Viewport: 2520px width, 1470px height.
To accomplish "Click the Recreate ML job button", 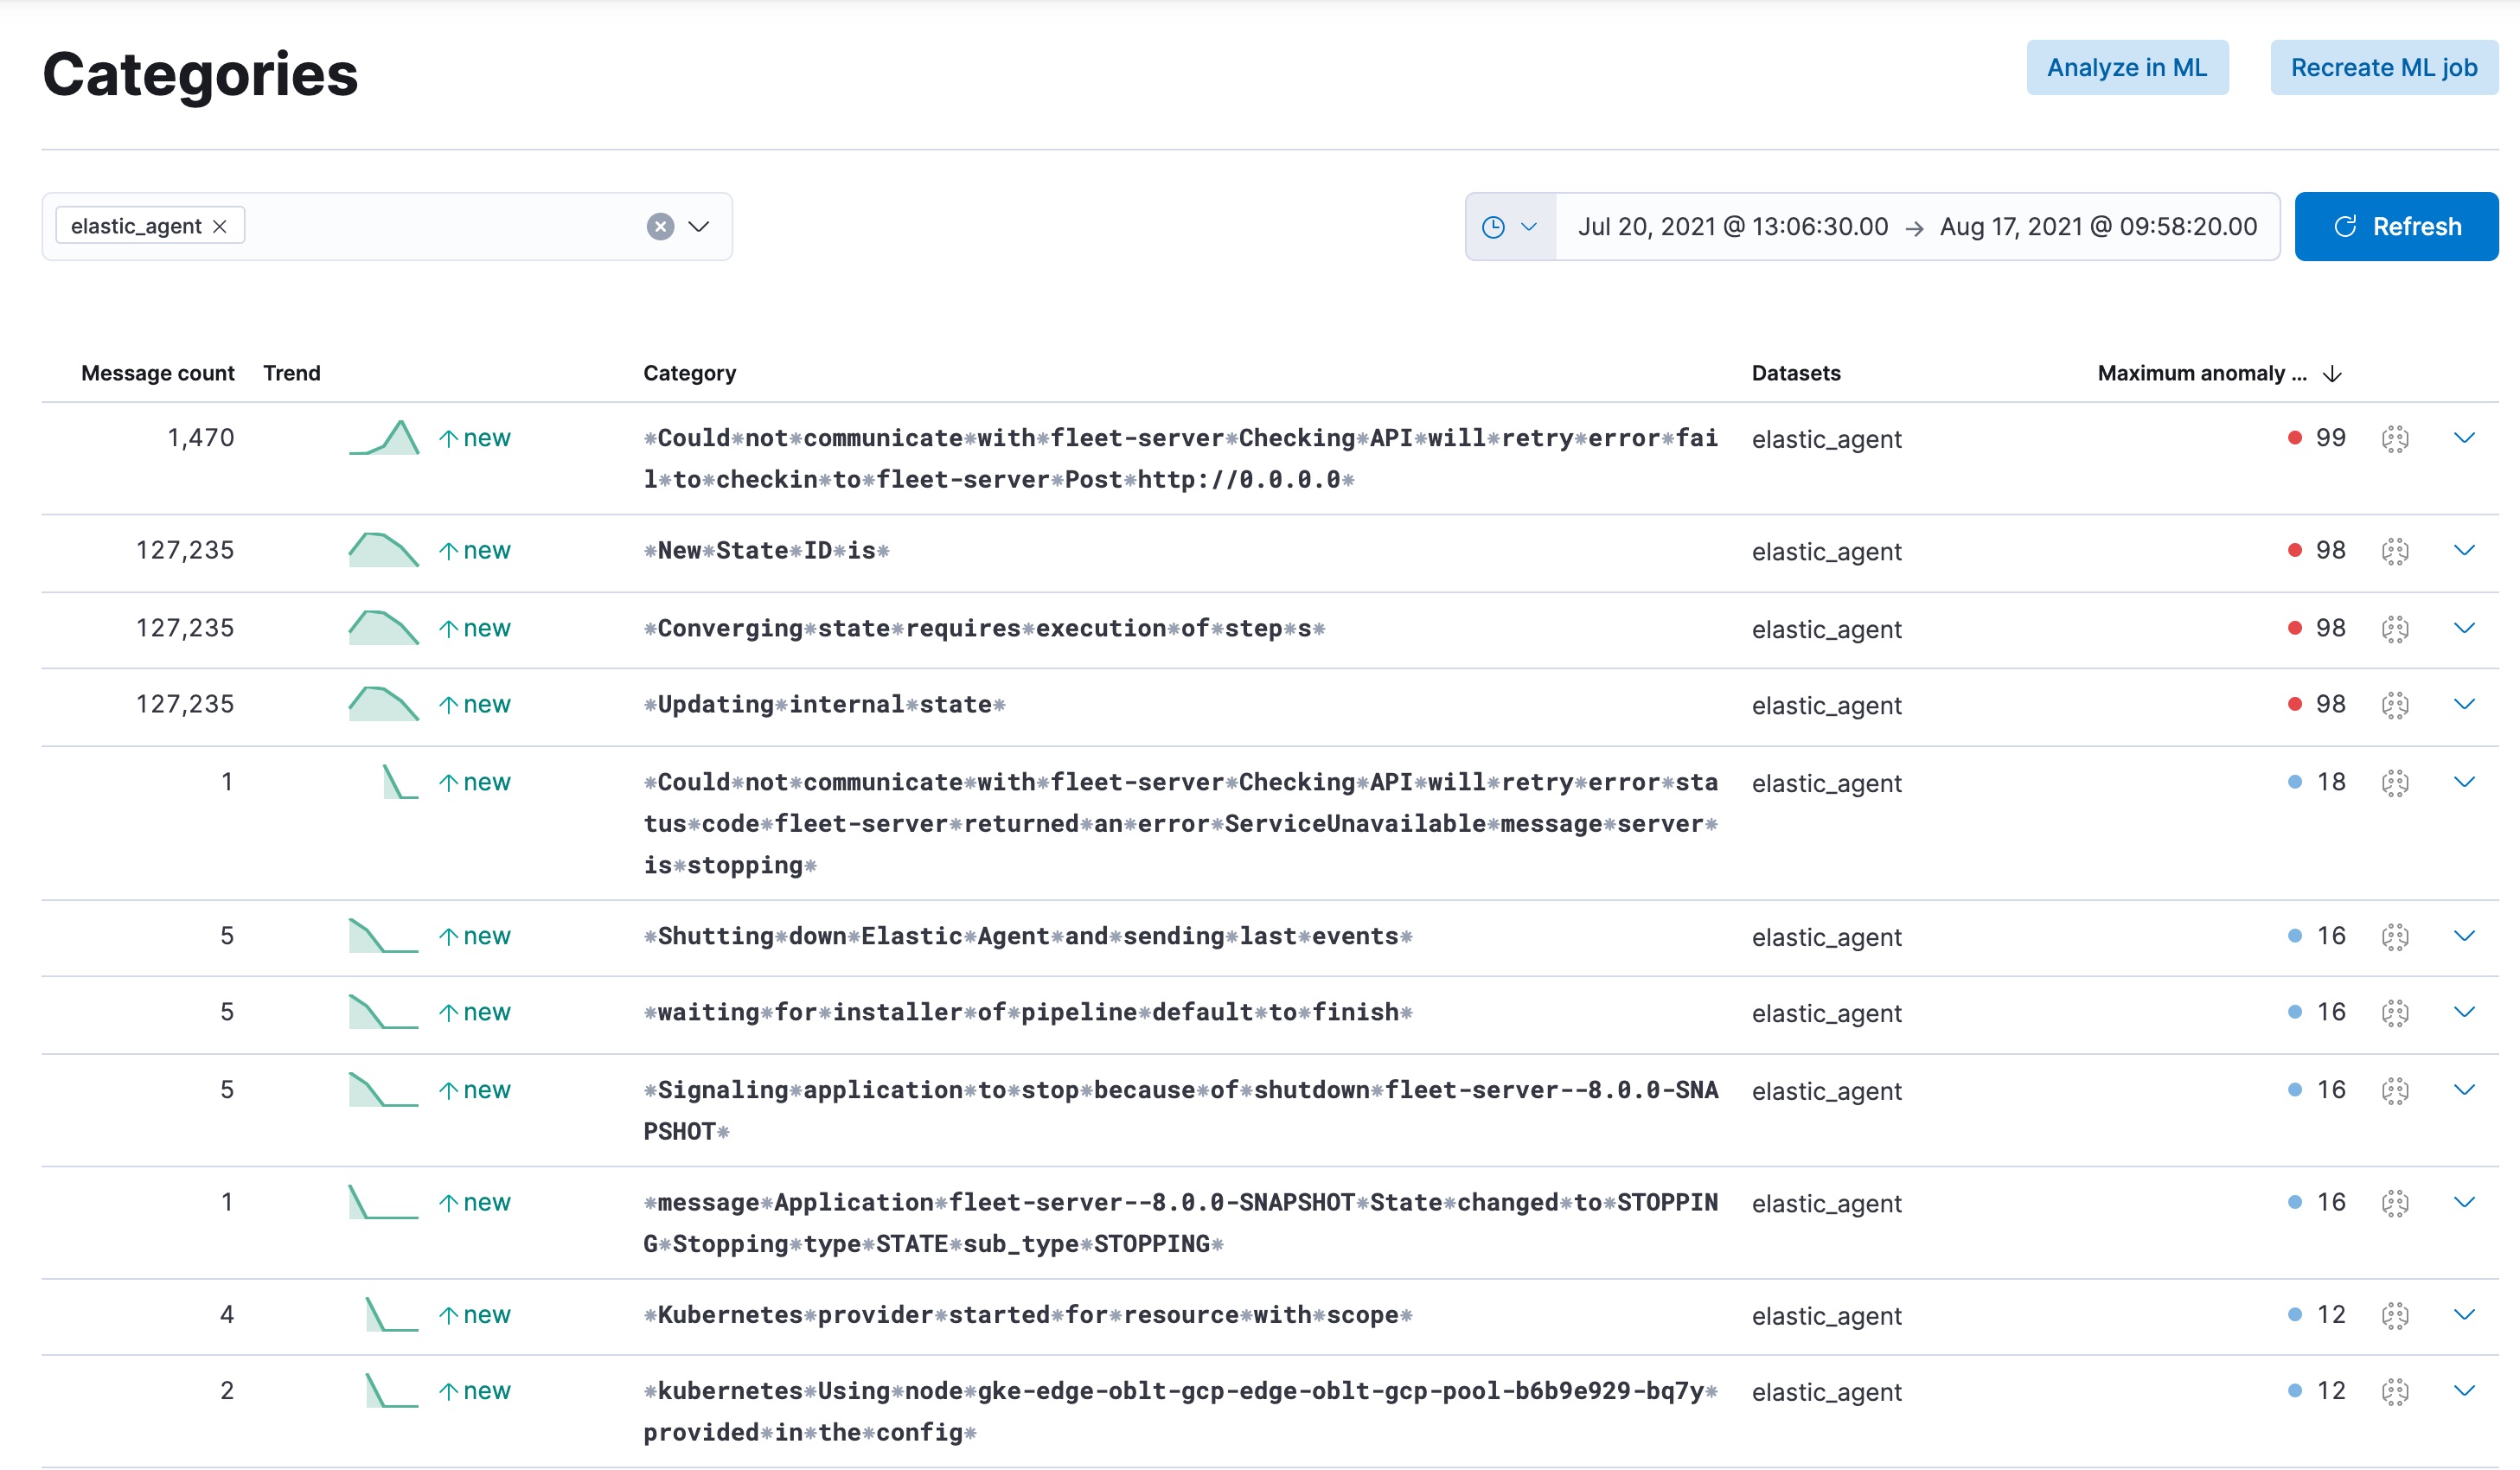I will pyautogui.click(x=2382, y=67).
